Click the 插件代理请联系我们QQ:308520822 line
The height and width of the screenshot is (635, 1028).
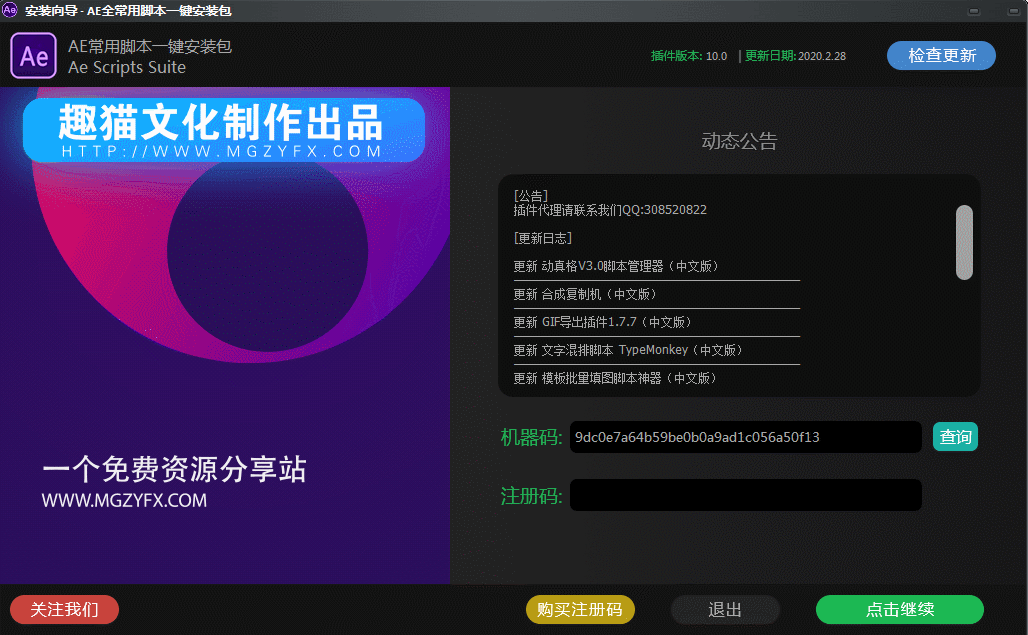pyautogui.click(x=610, y=210)
